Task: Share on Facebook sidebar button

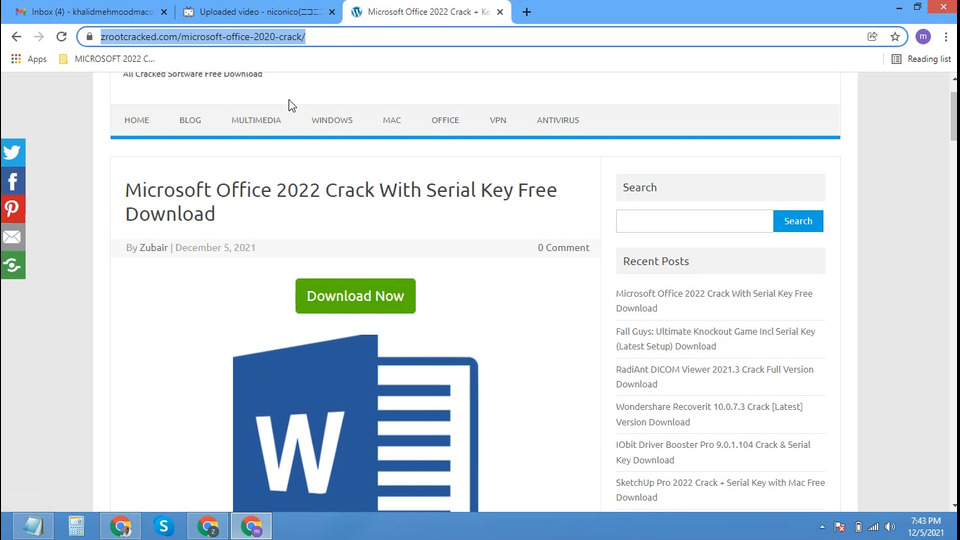Action: [x=12, y=181]
